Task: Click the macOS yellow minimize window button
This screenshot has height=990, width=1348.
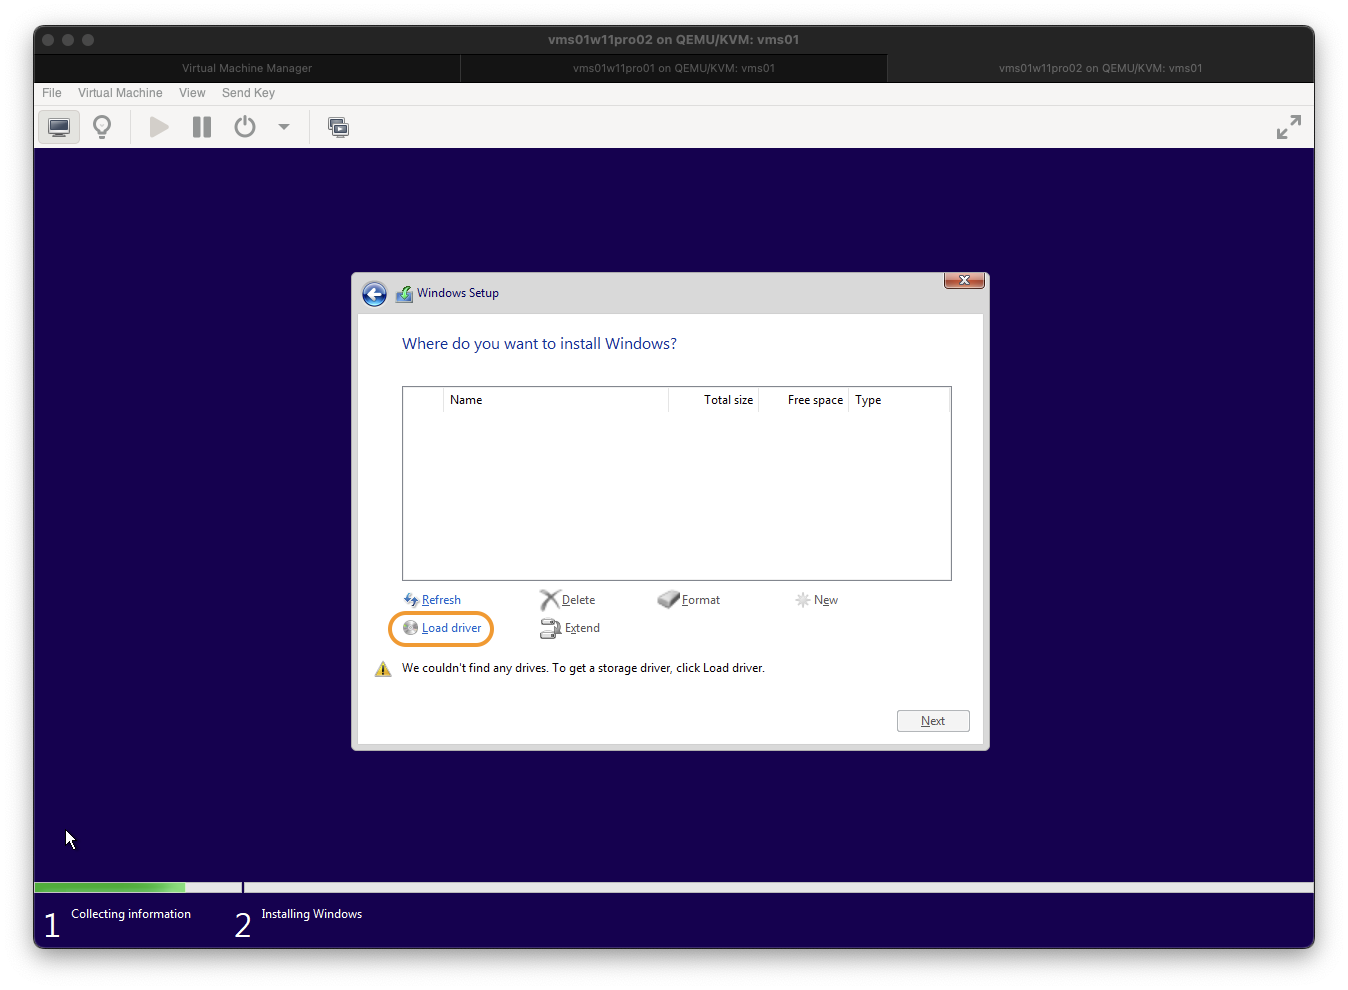Action: coord(68,40)
